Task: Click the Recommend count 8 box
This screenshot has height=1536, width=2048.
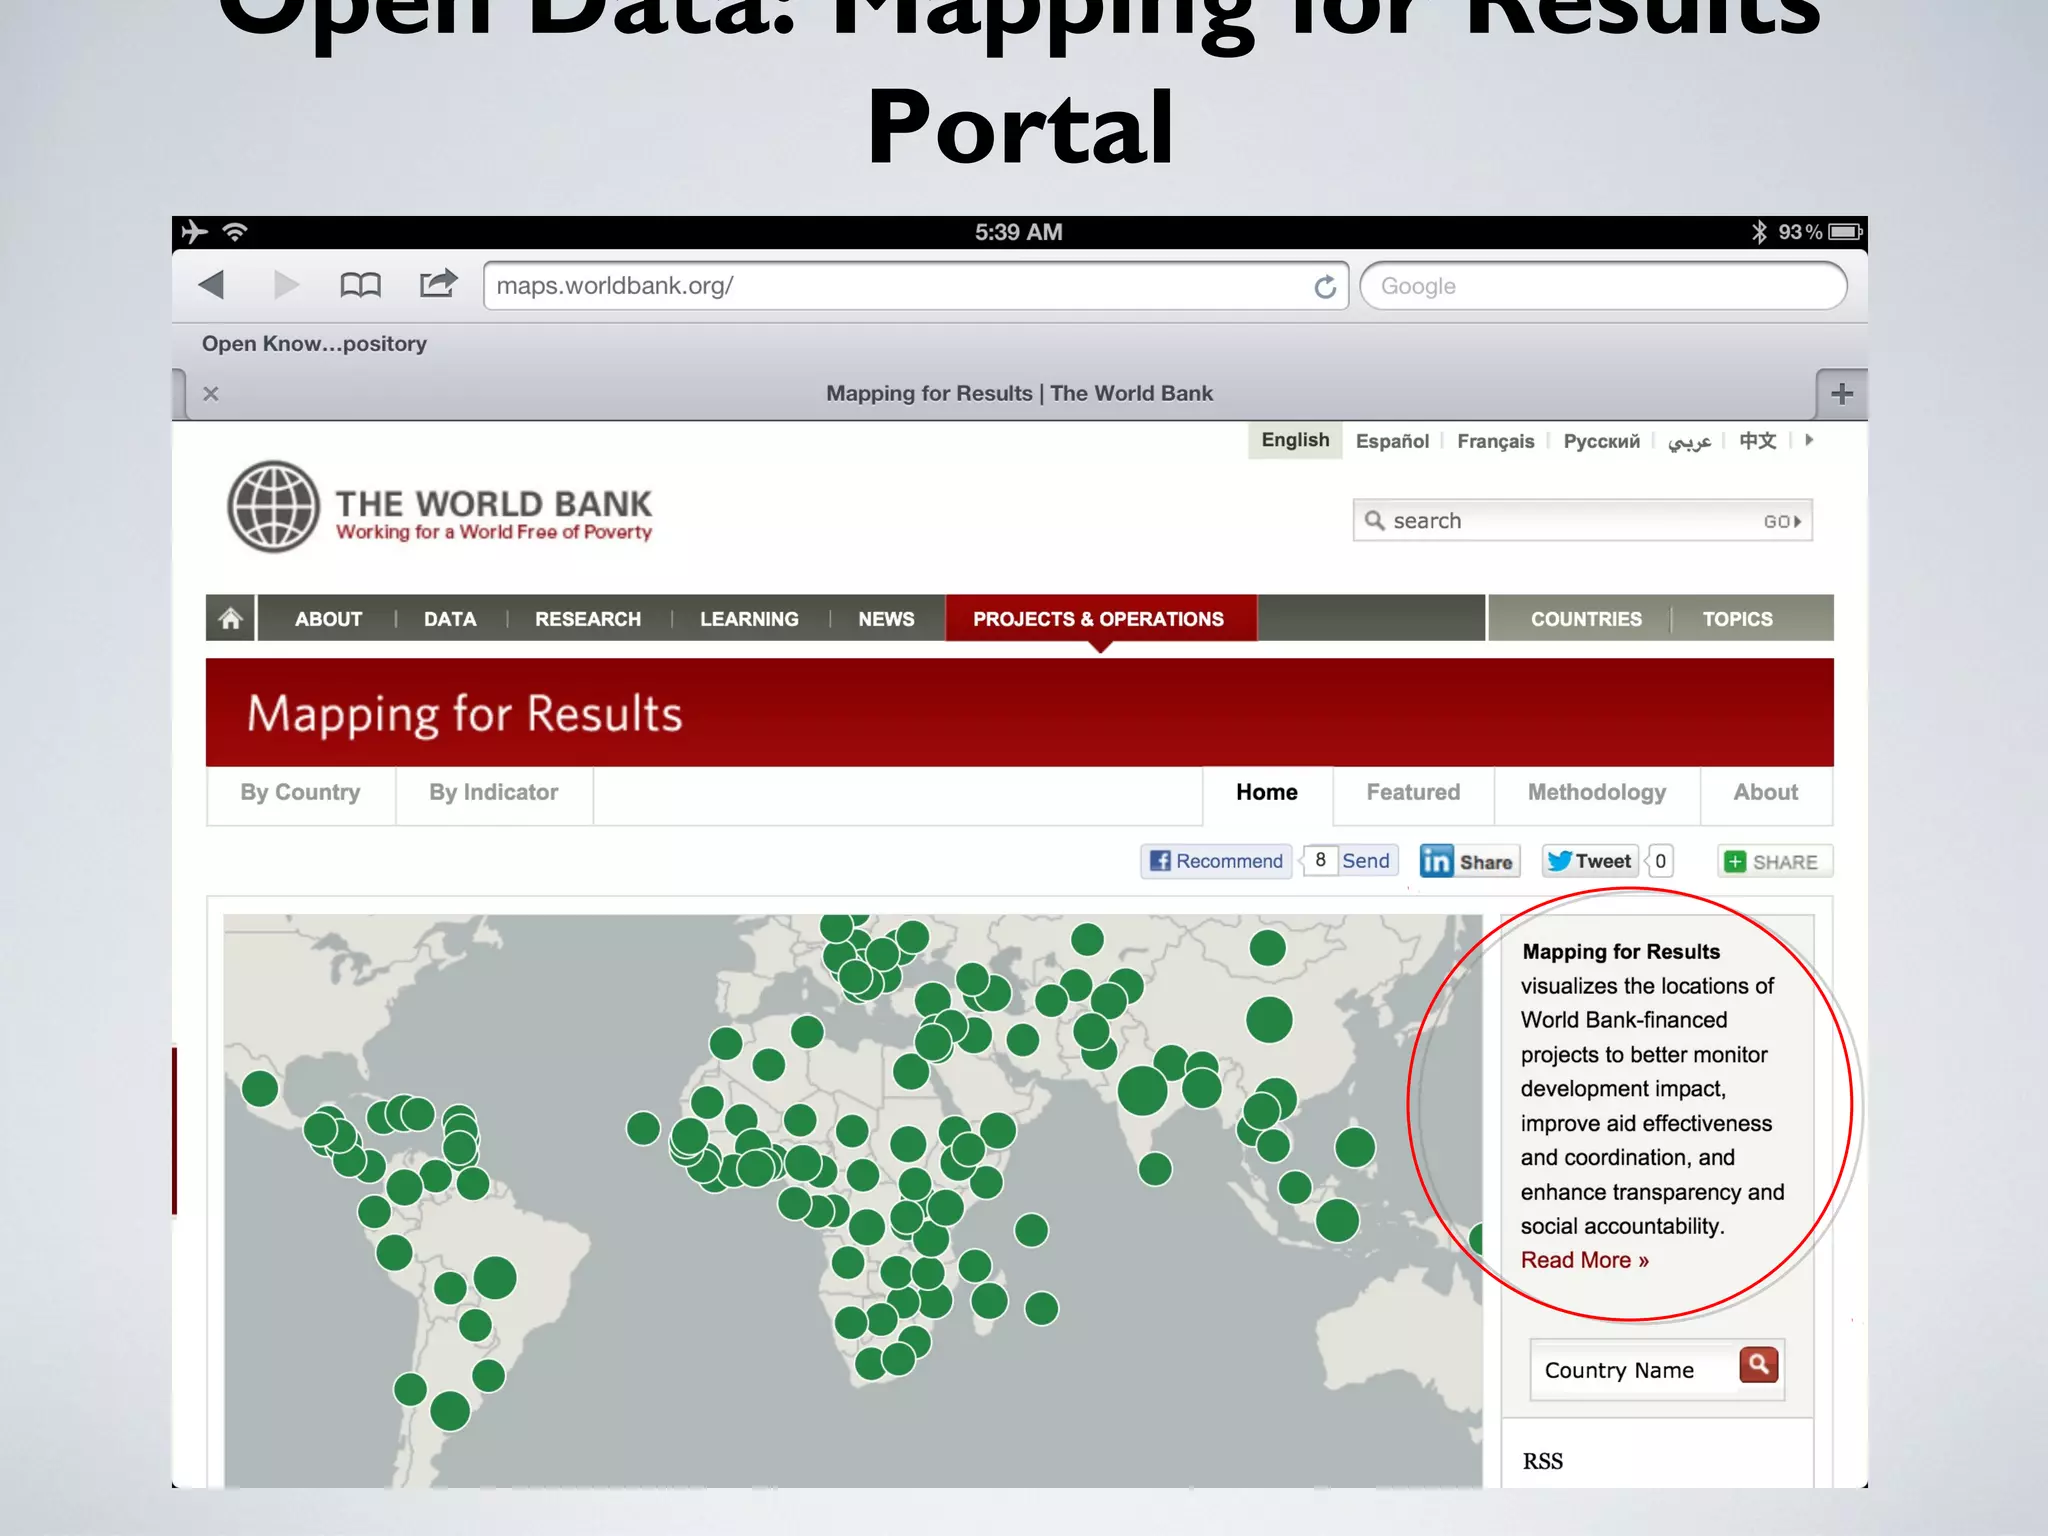Action: click(1320, 861)
